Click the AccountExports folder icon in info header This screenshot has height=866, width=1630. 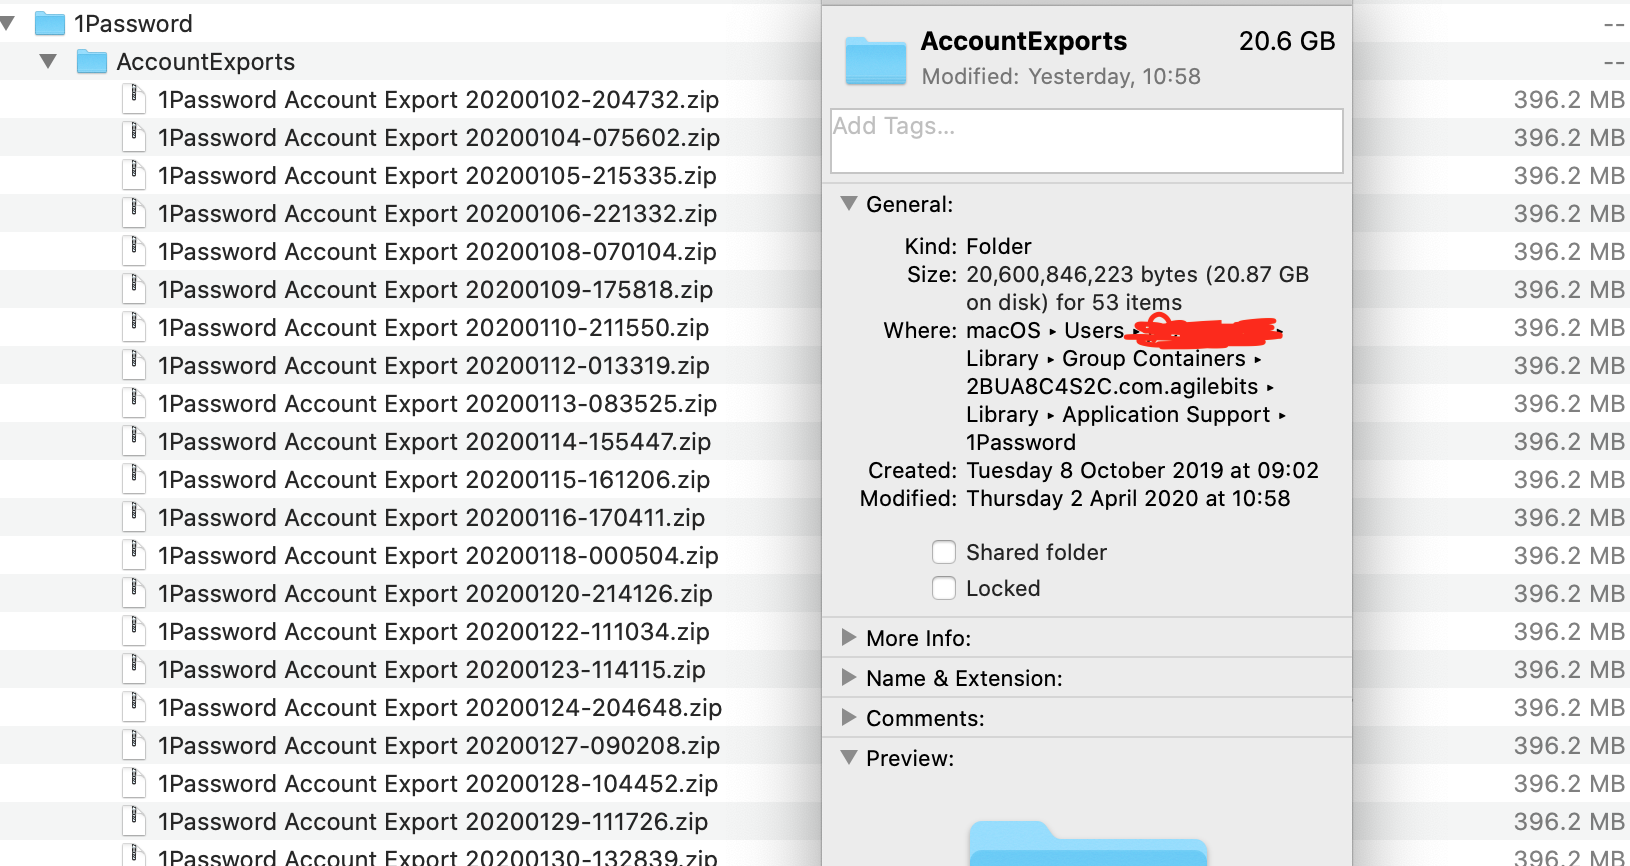click(x=876, y=60)
